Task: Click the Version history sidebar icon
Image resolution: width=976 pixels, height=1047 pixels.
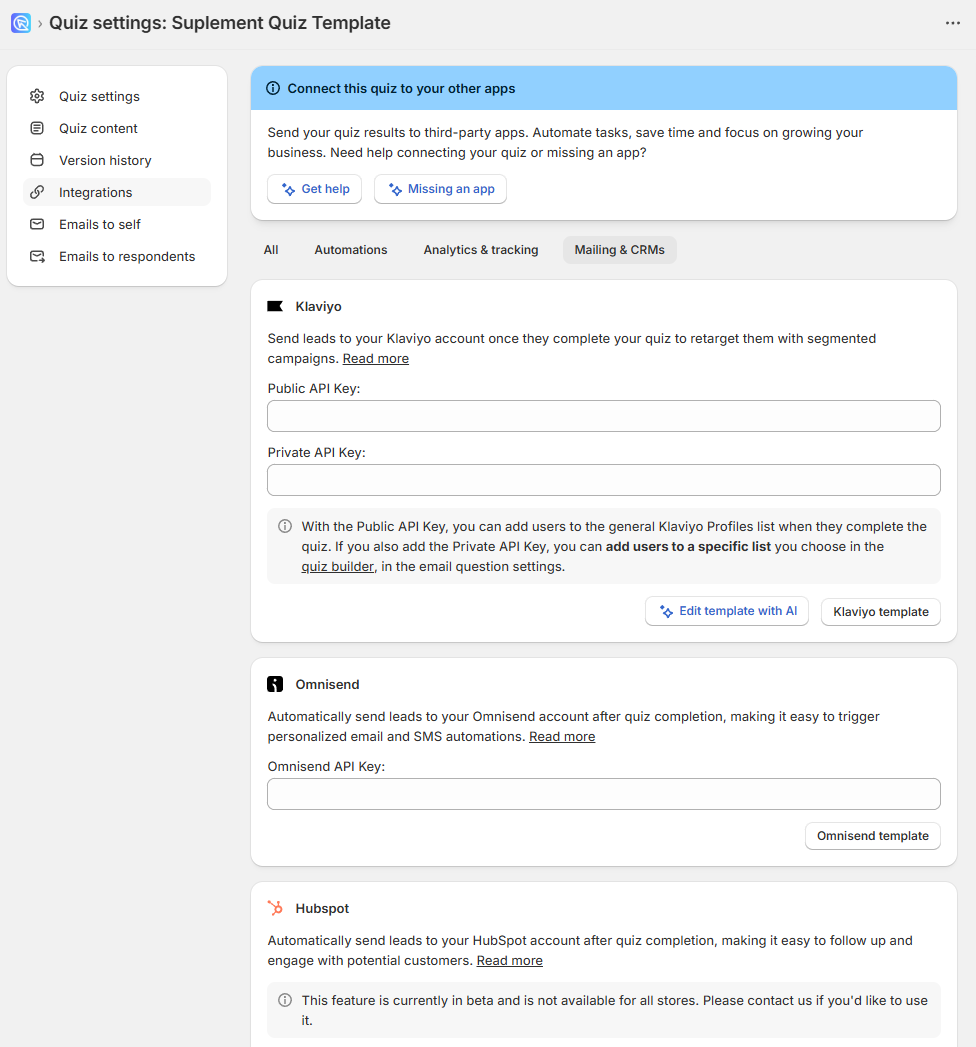Action: click(37, 160)
